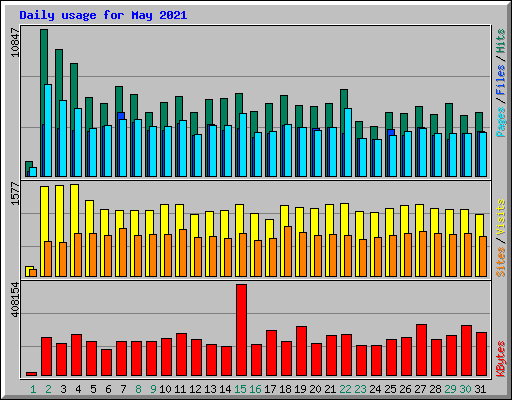Click the Visits legend label

(501, 217)
